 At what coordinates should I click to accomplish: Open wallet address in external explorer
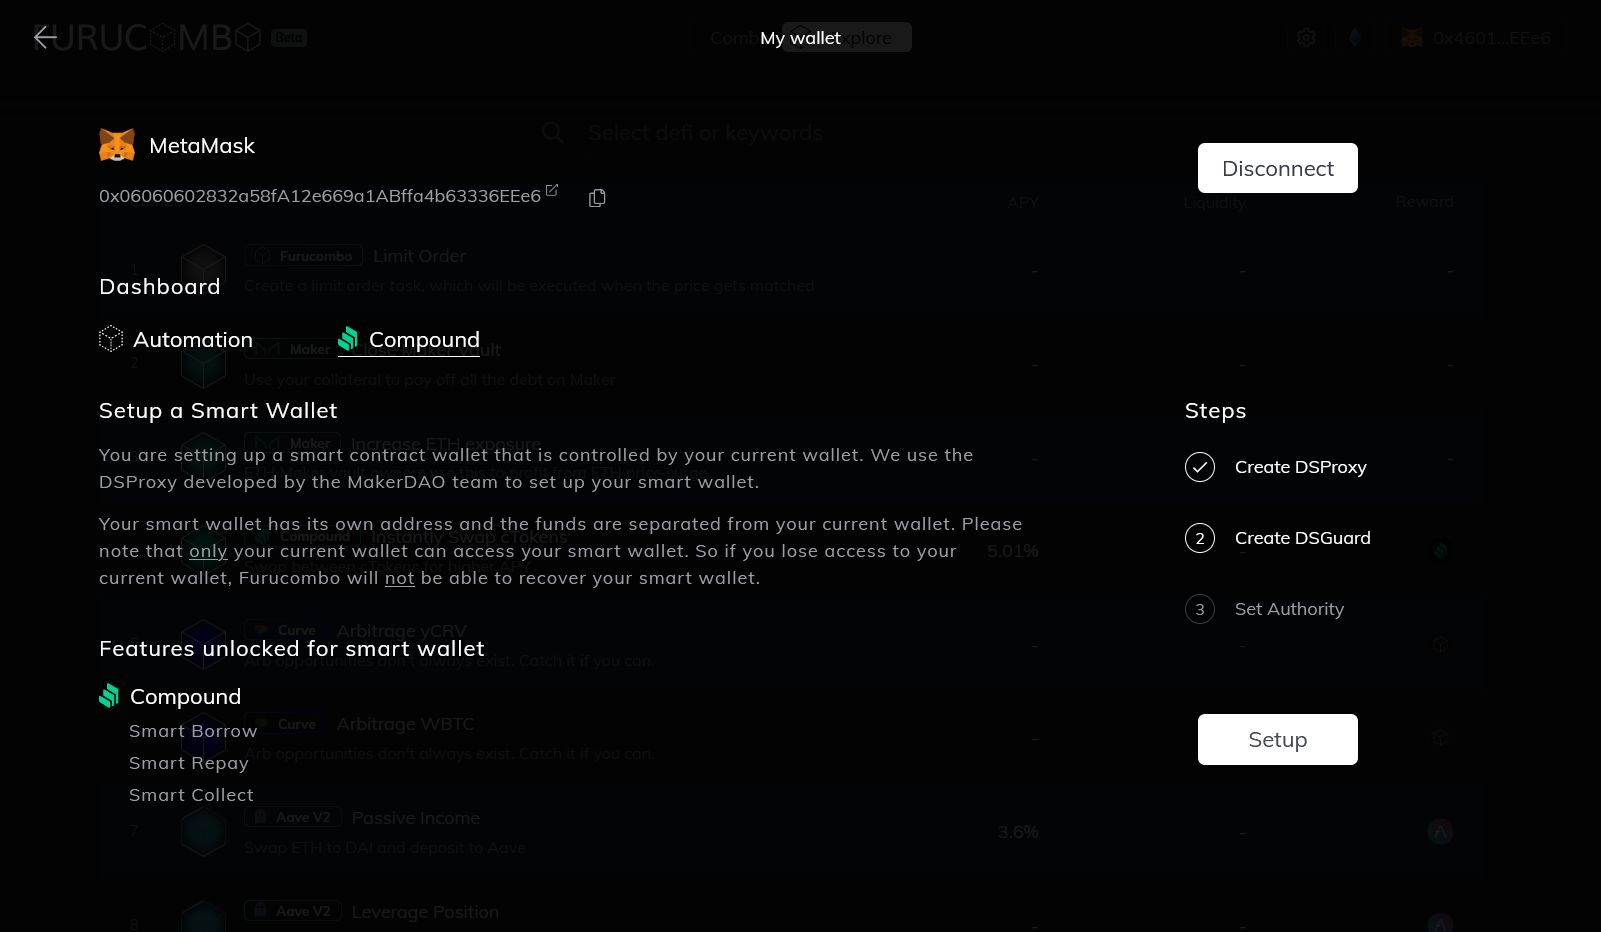click(x=552, y=190)
